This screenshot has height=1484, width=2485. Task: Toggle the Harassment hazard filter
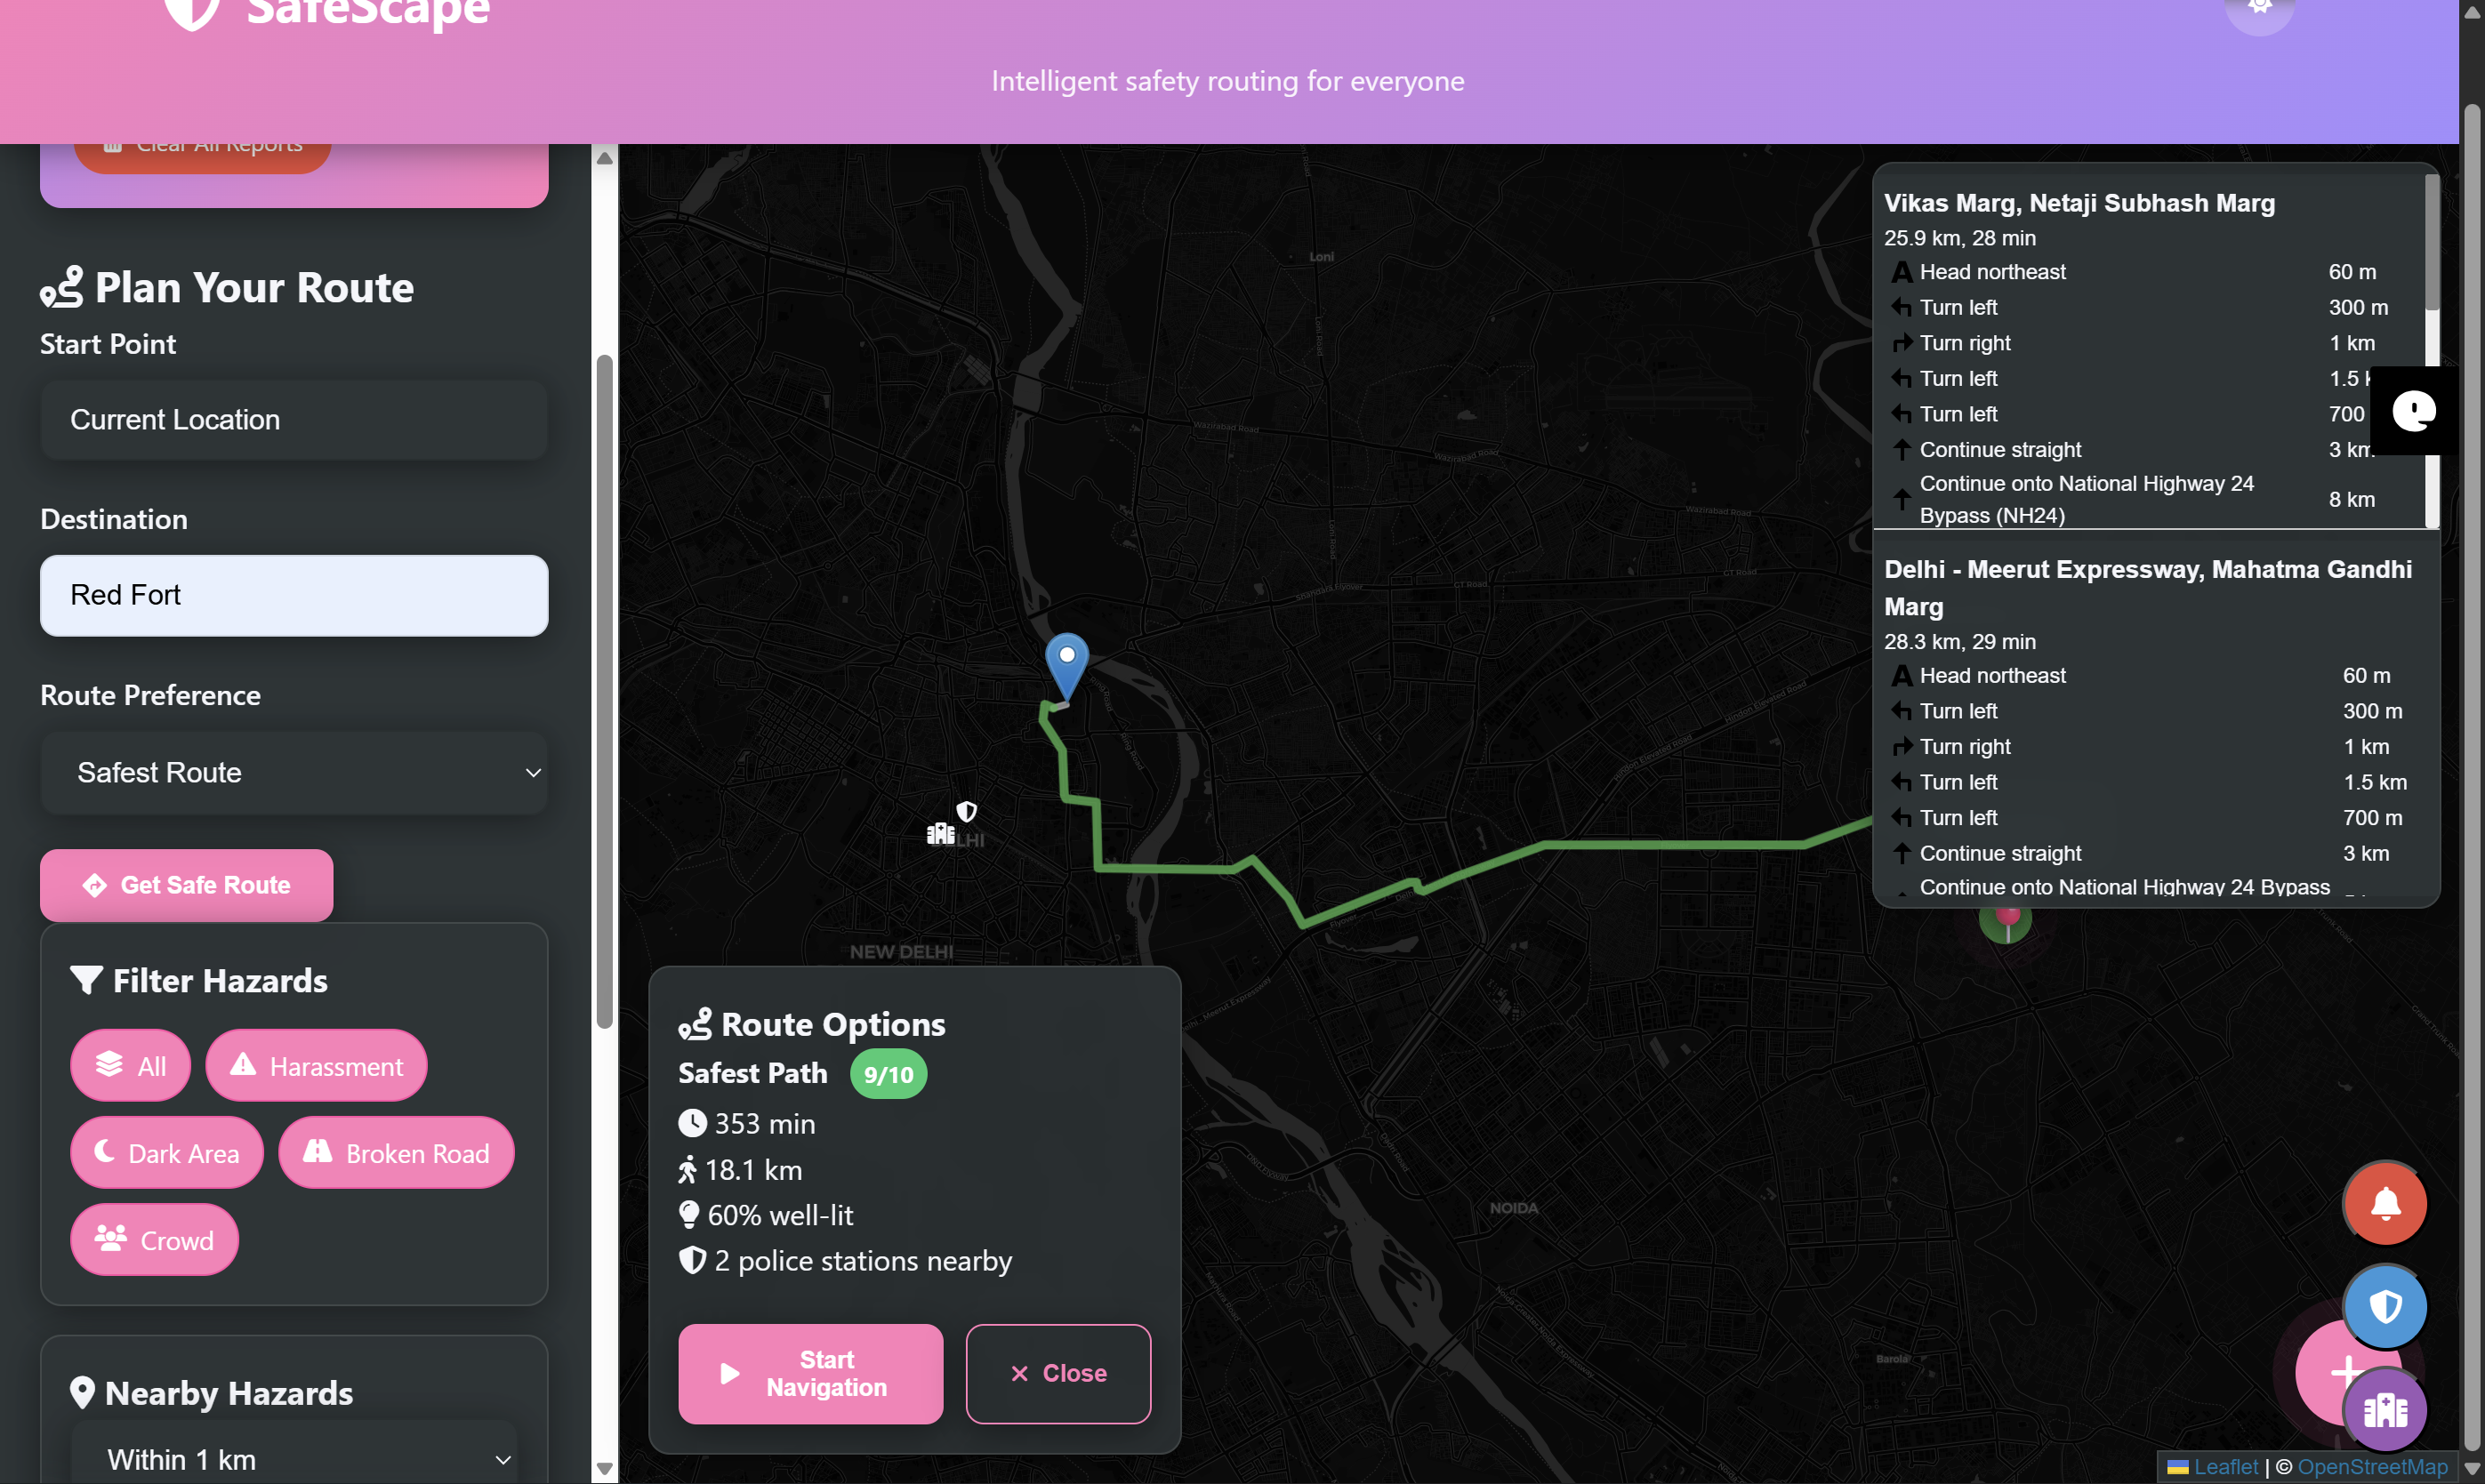click(316, 1066)
